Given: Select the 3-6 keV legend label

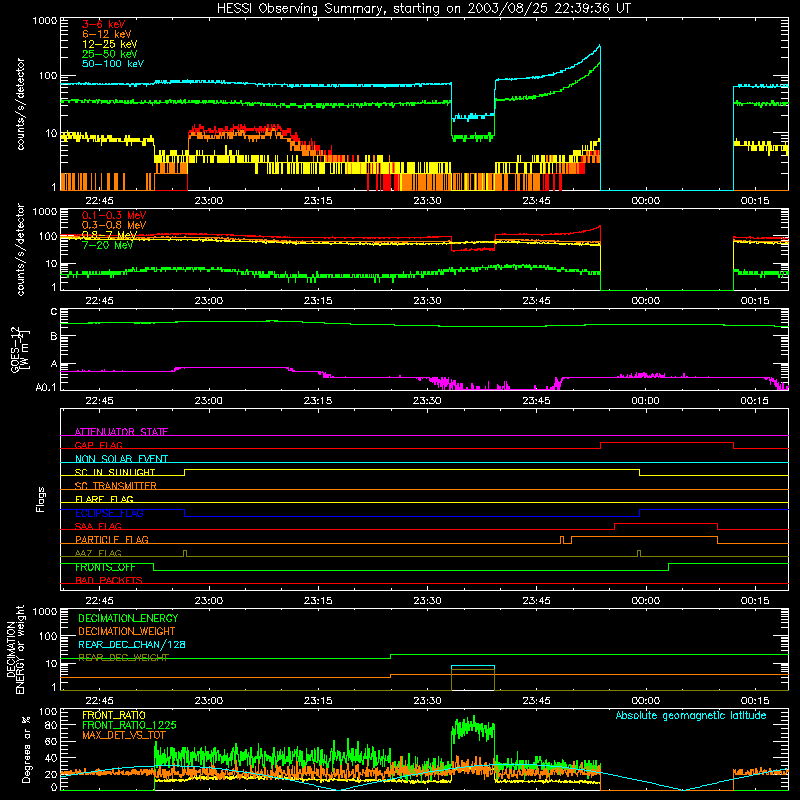Looking at the screenshot, I should 103,24.
